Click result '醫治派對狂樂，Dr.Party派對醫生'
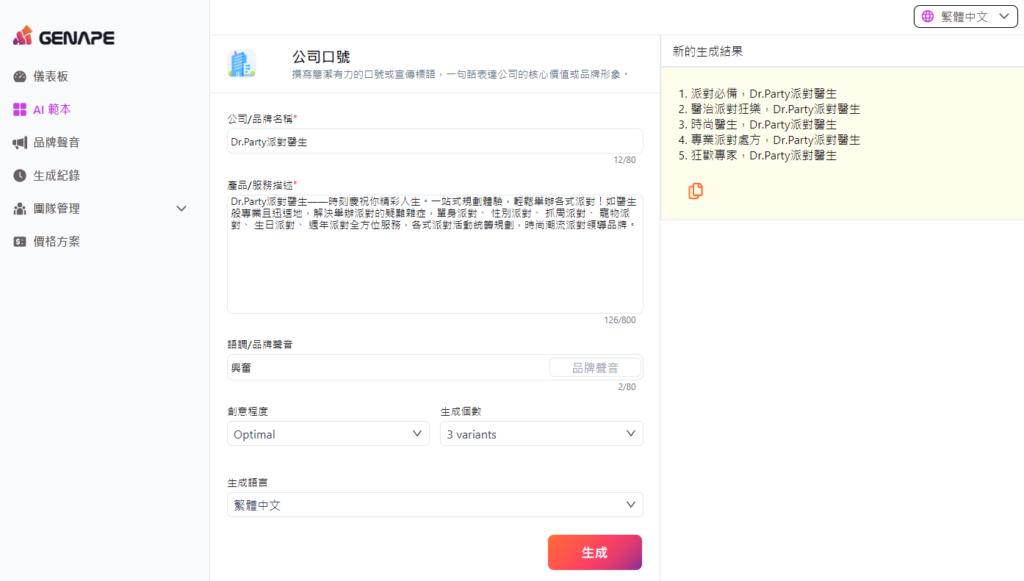The width and height of the screenshot is (1024, 581). 775,109
